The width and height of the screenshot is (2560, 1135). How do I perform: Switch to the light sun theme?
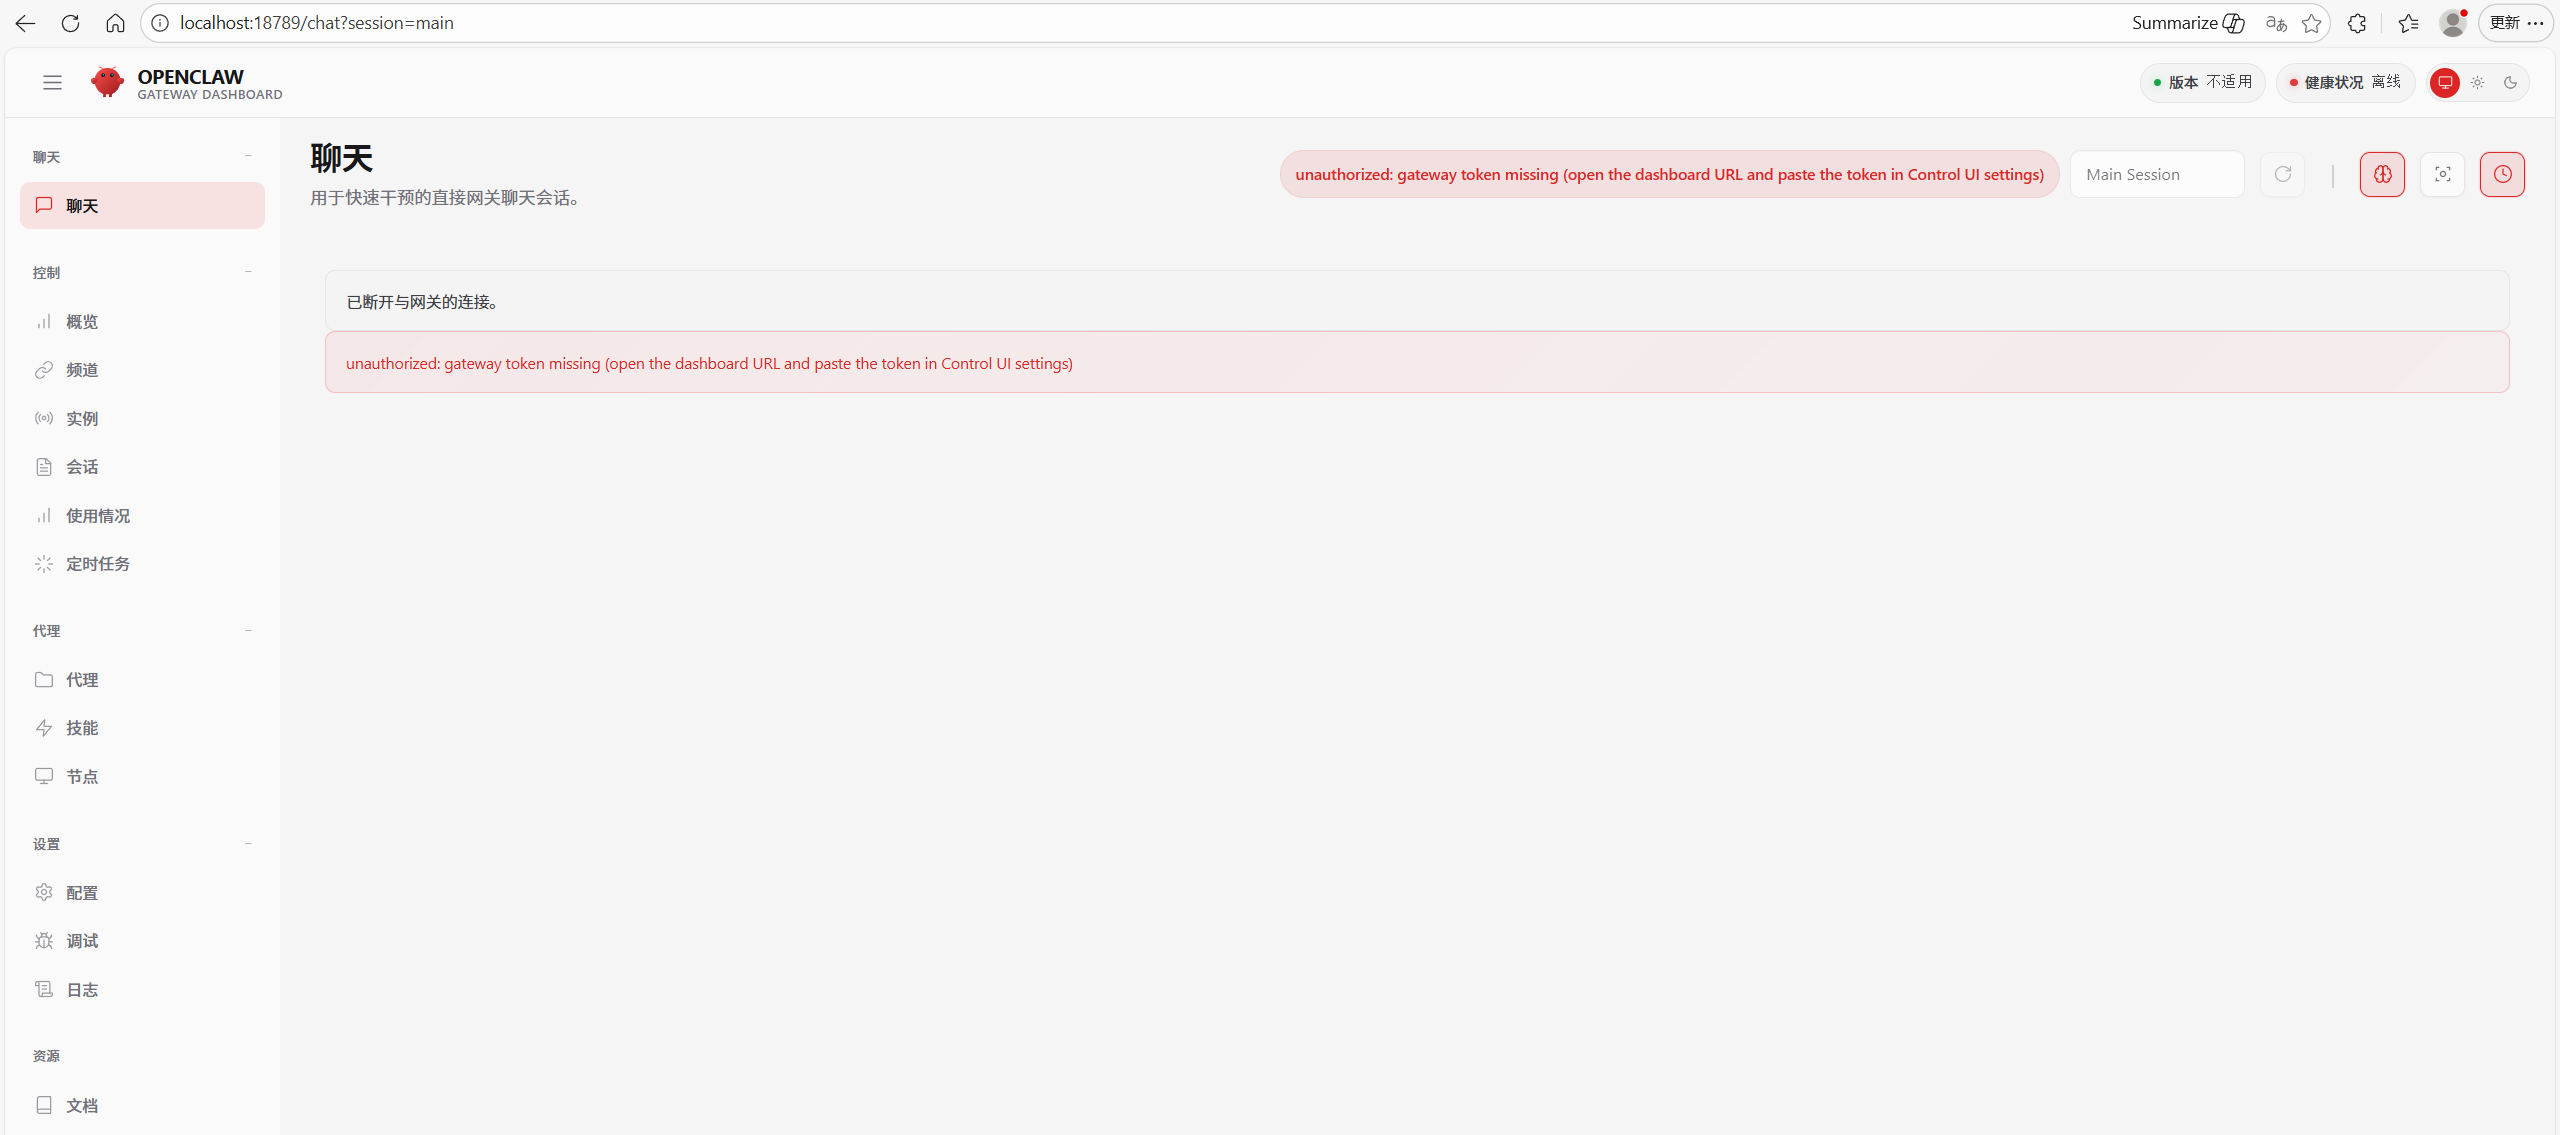tap(2477, 82)
